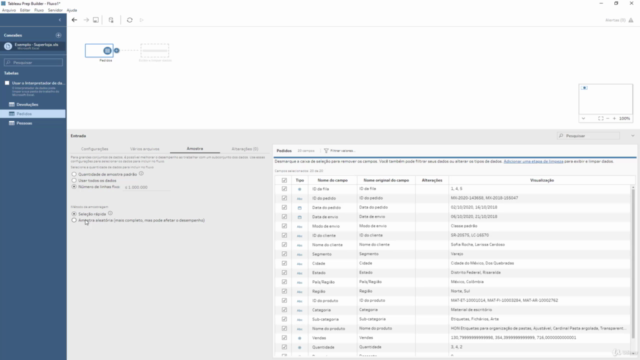Click info icon next to Seleção rápida

click(x=110, y=213)
